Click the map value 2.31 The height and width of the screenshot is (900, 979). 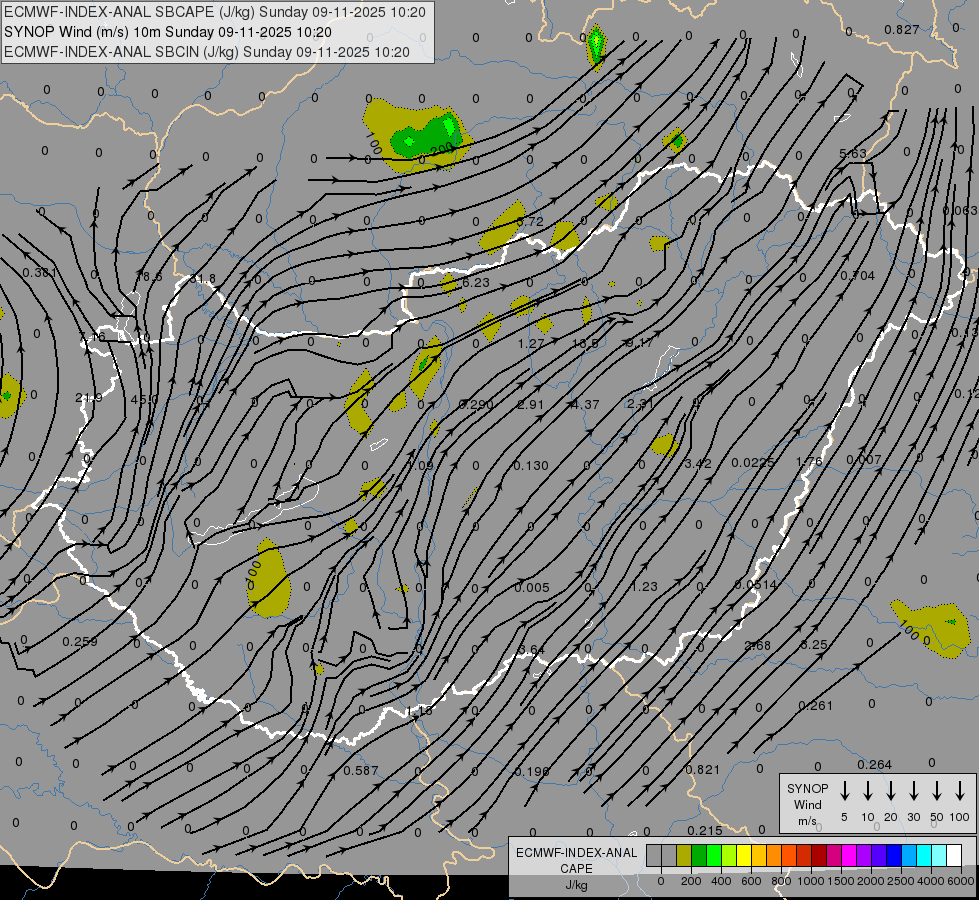(640, 403)
